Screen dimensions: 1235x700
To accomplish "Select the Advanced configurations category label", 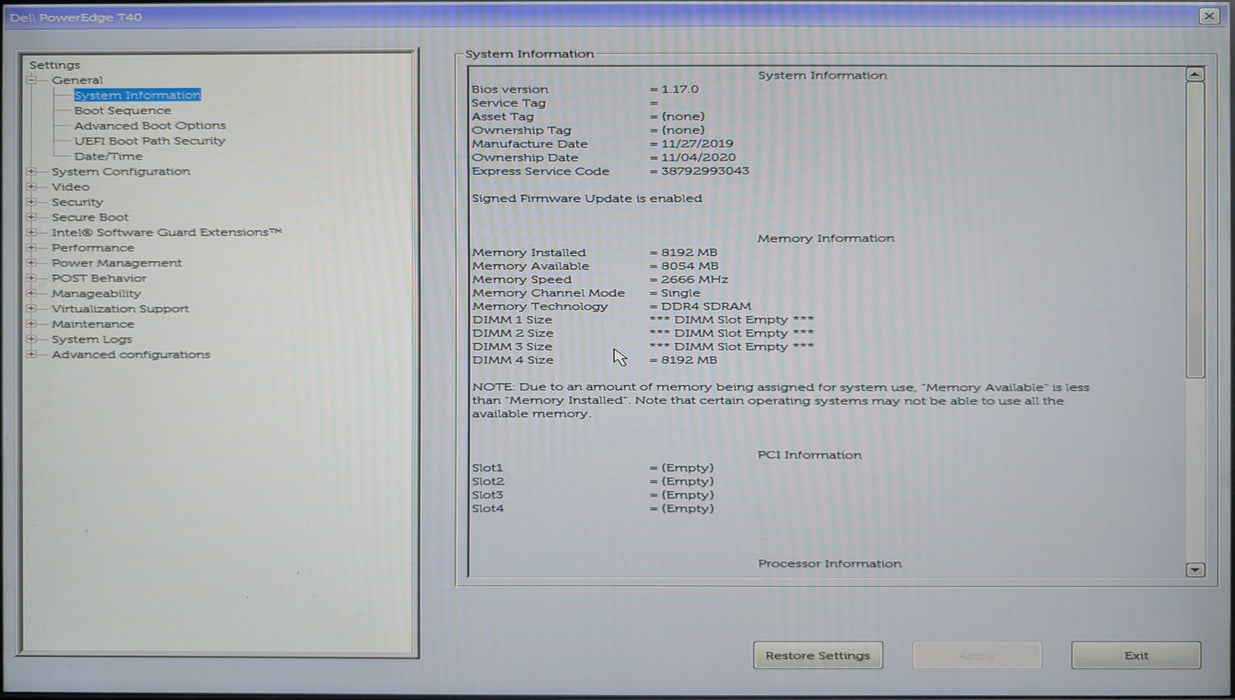I will [131, 355].
